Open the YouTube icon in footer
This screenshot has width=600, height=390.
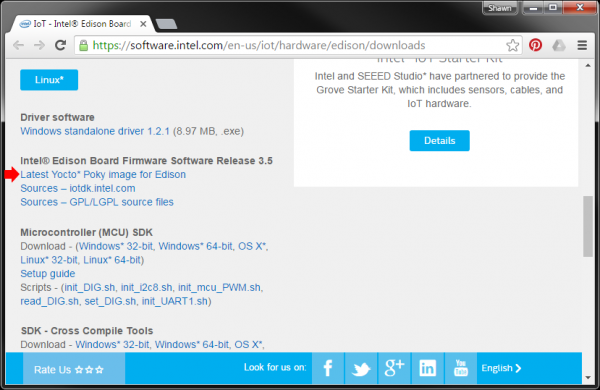(x=461, y=368)
